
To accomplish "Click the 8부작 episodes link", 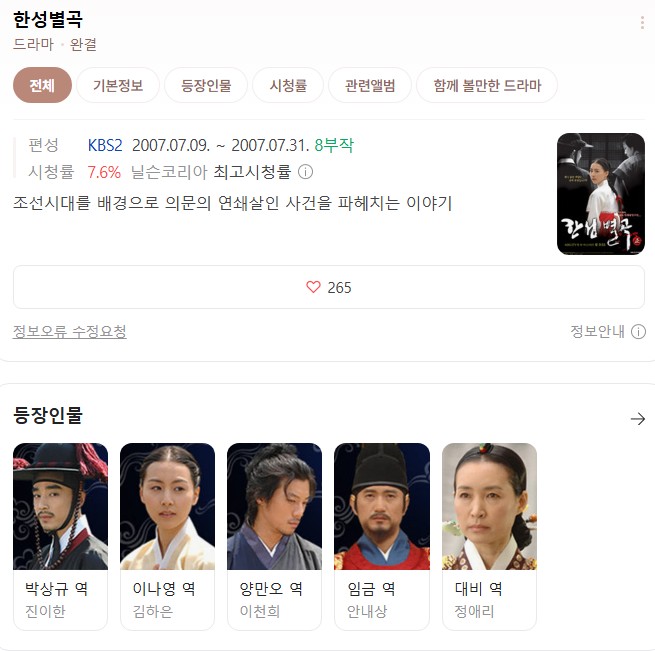I will coord(334,145).
